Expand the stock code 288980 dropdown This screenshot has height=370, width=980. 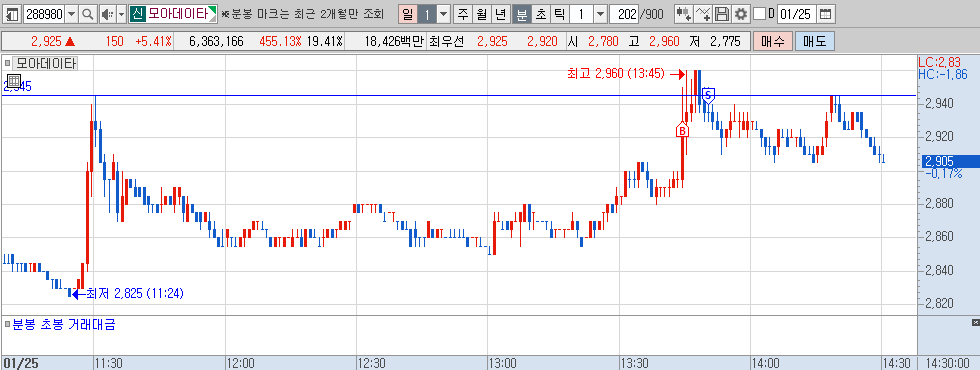pyautogui.click(x=71, y=14)
